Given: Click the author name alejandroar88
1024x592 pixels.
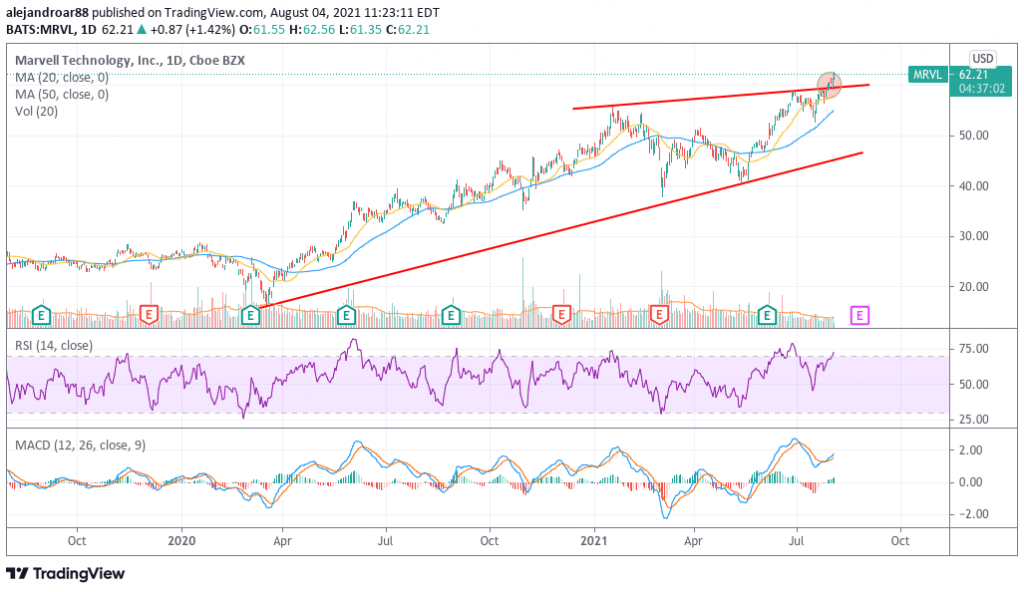Looking at the screenshot, I should coord(47,12).
